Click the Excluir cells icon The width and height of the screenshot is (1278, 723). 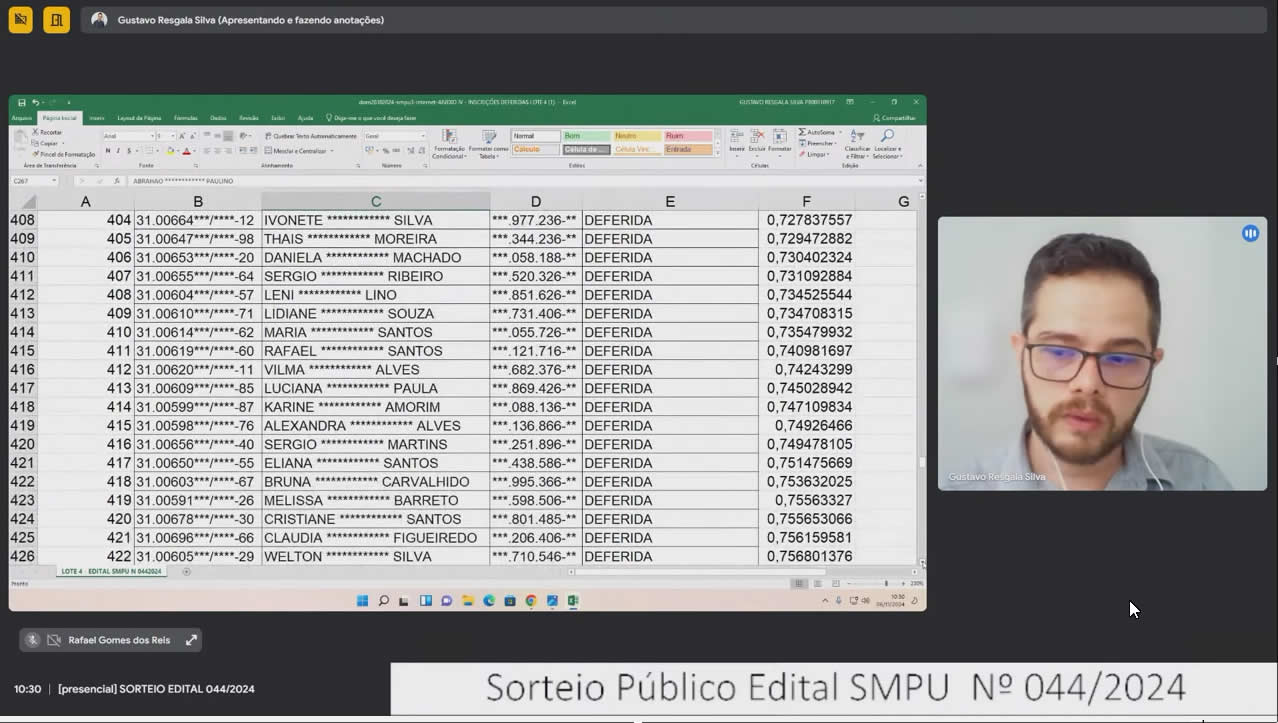pos(757,141)
